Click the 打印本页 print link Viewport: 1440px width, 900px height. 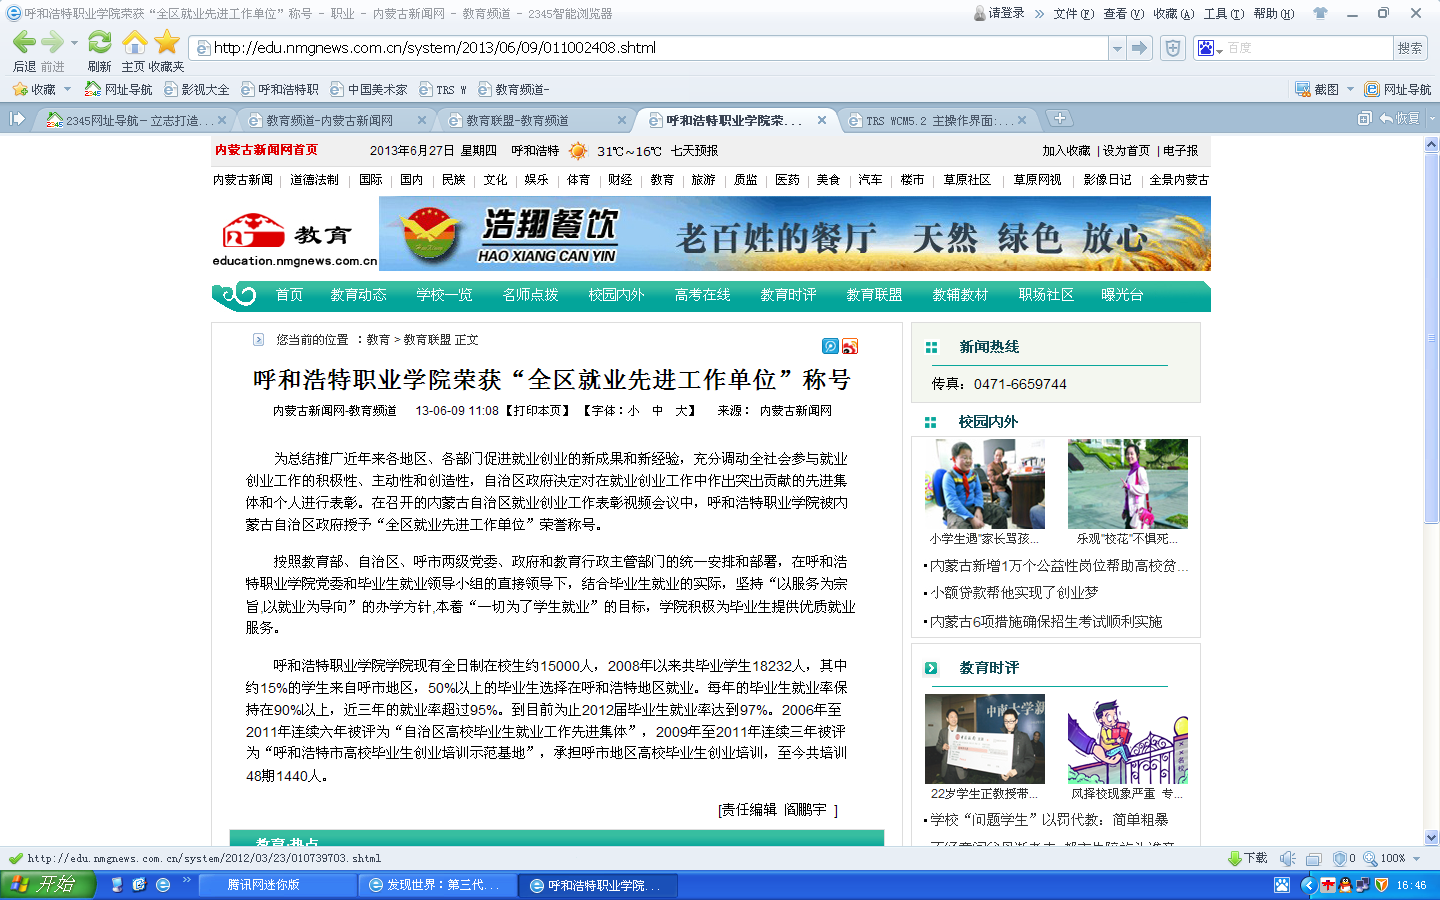coord(538,411)
